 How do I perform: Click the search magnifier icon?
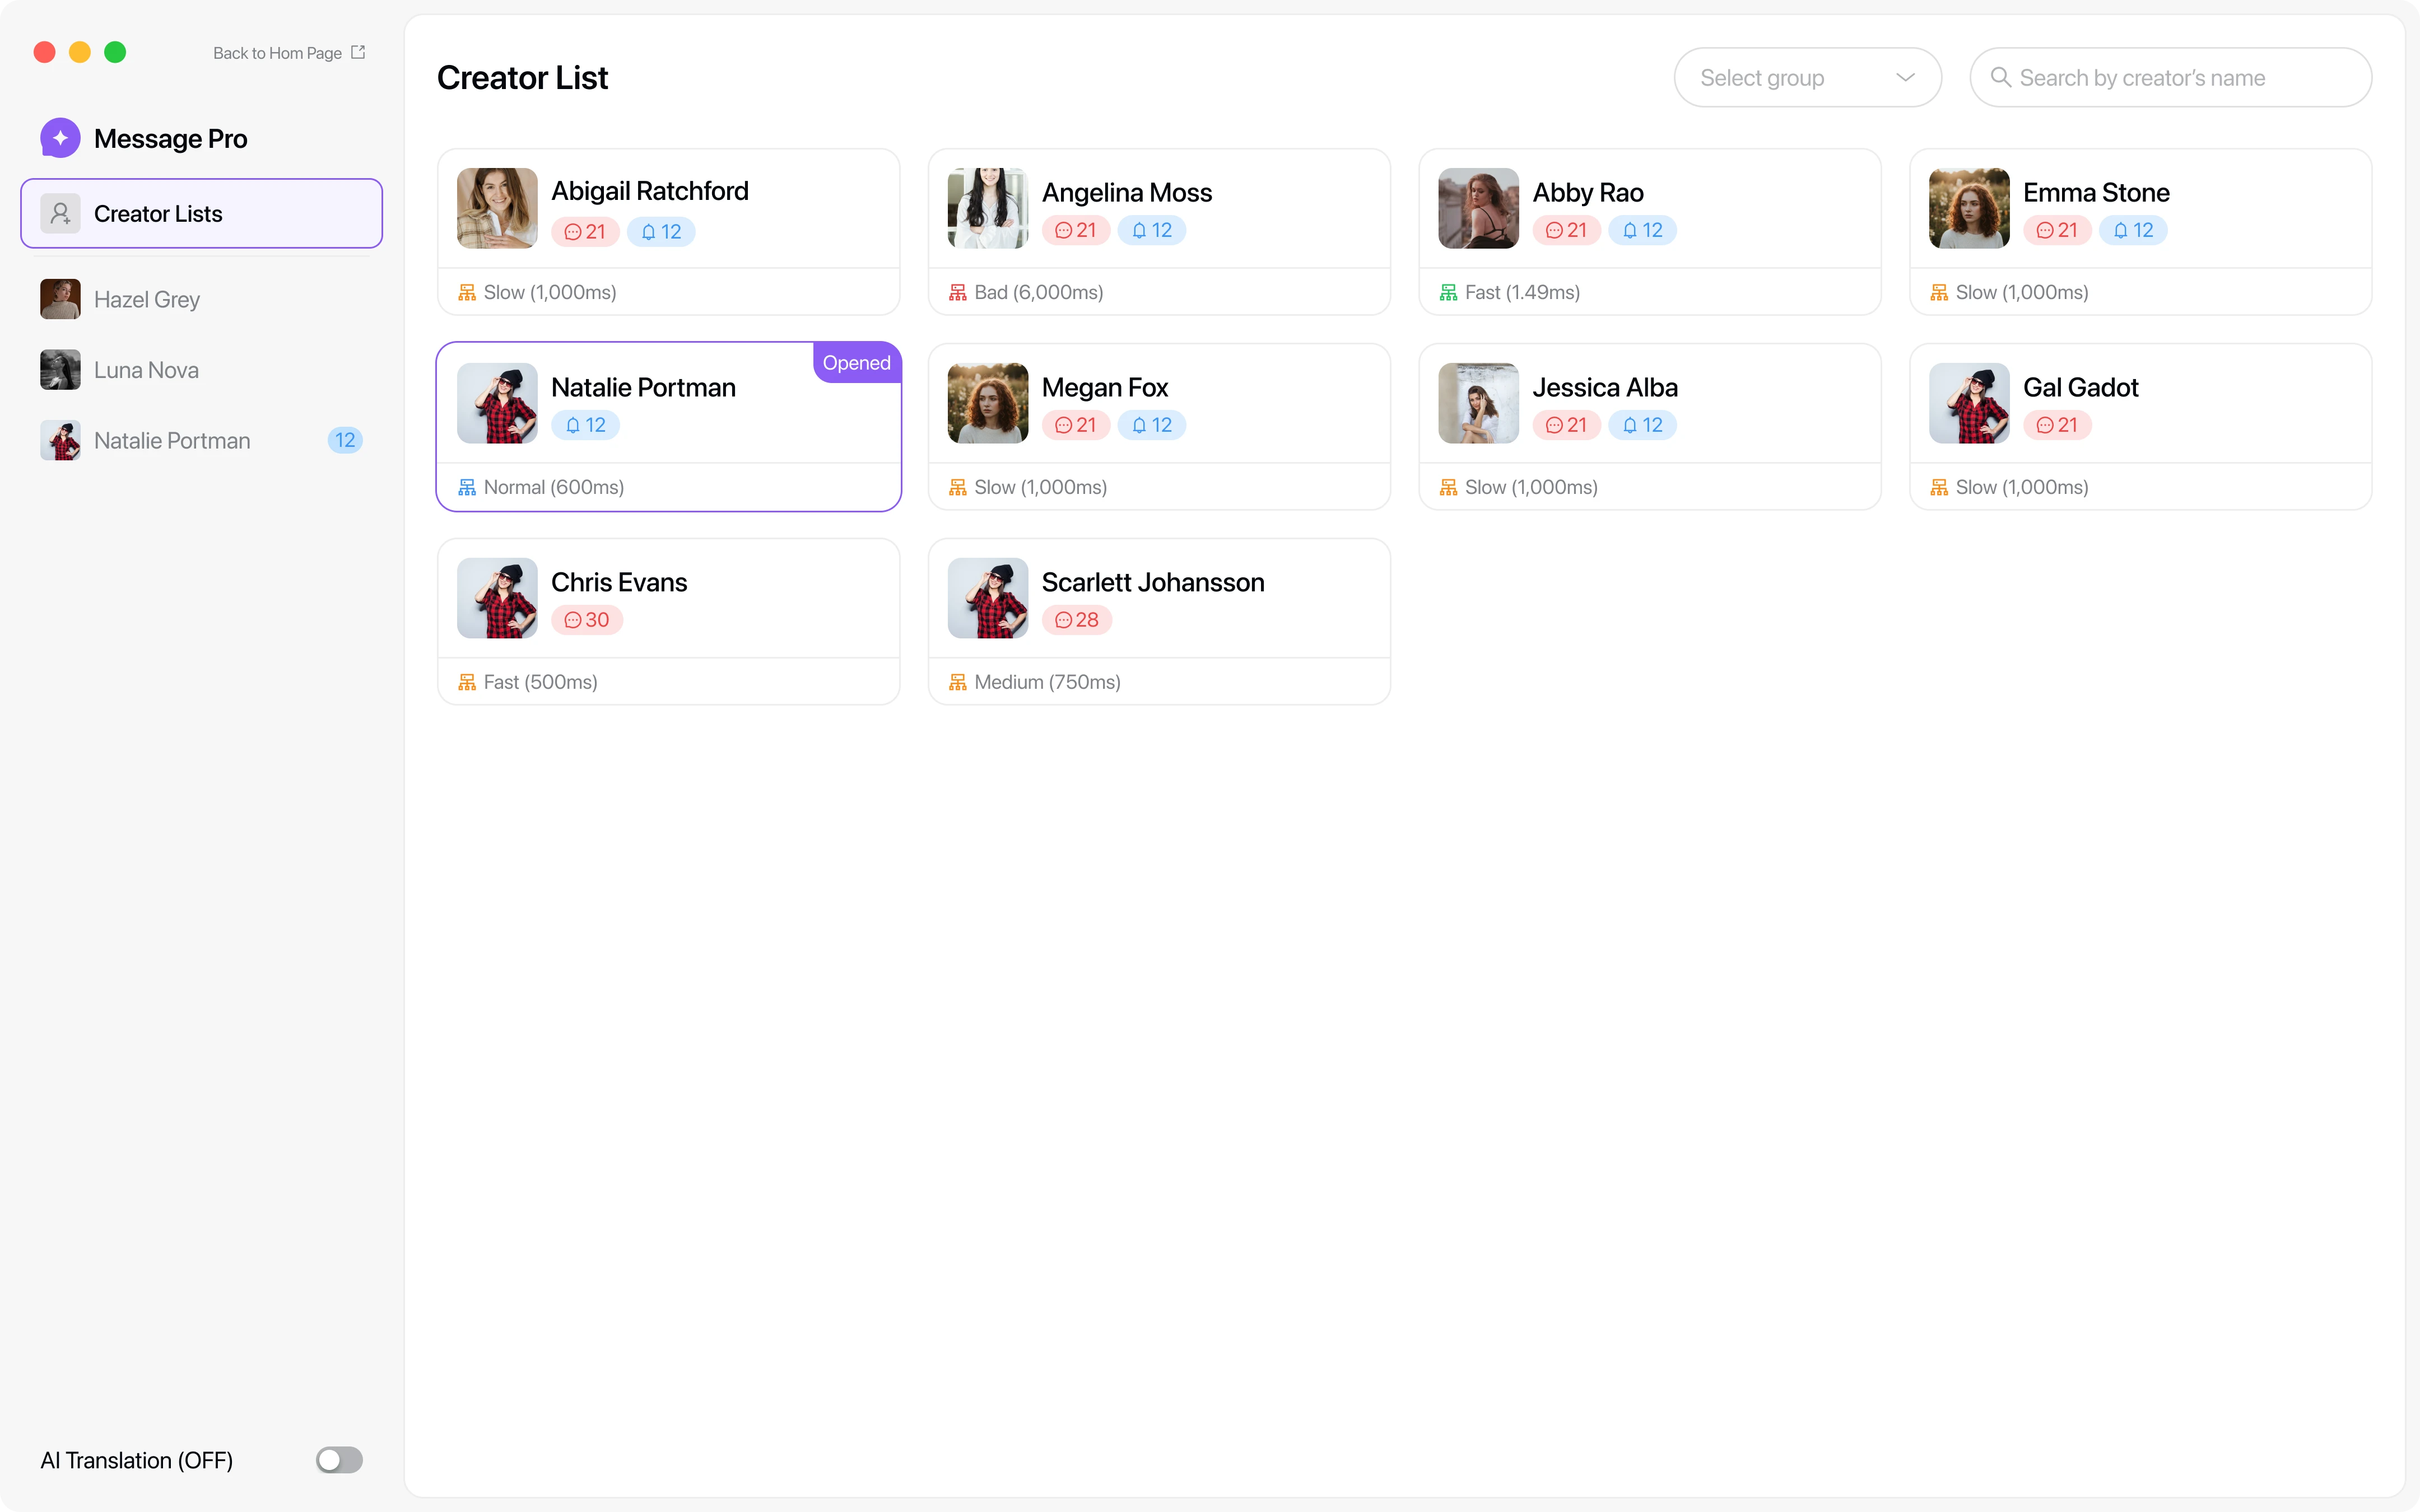pyautogui.click(x=2000, y=77)
